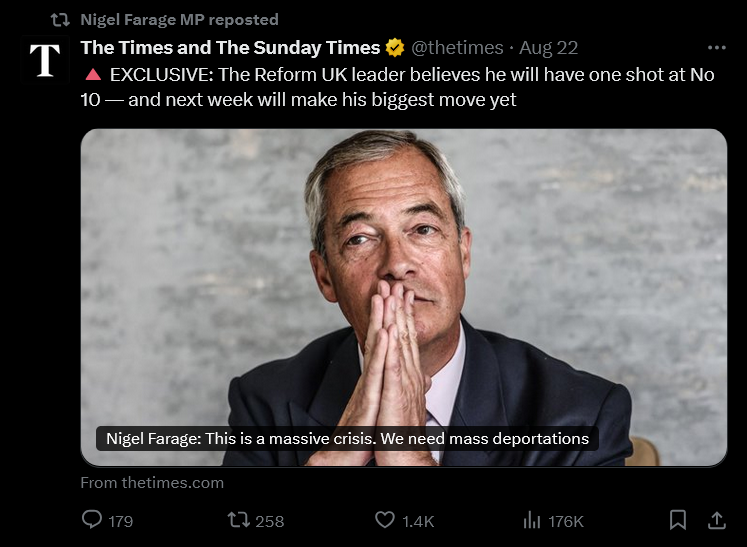This screenshot has height=547, width=747.
Task: Open the tweet's Aug 22 timestamp
Action: coord(549,48)
